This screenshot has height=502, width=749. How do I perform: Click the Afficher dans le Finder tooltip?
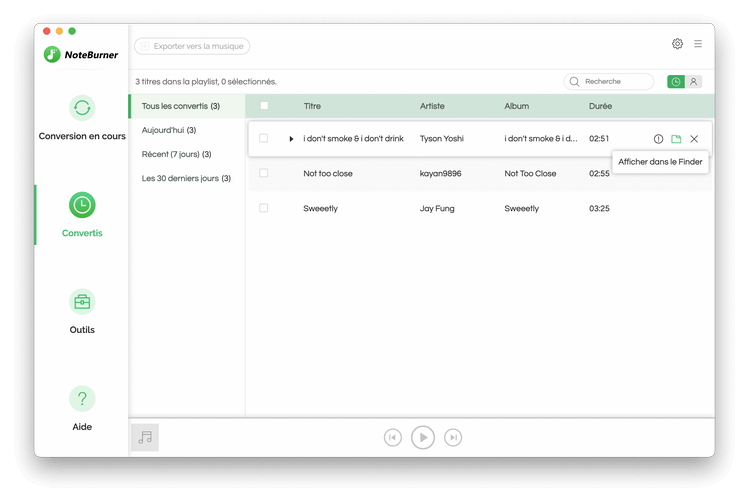pyautogui.click(x=660, y=162)
